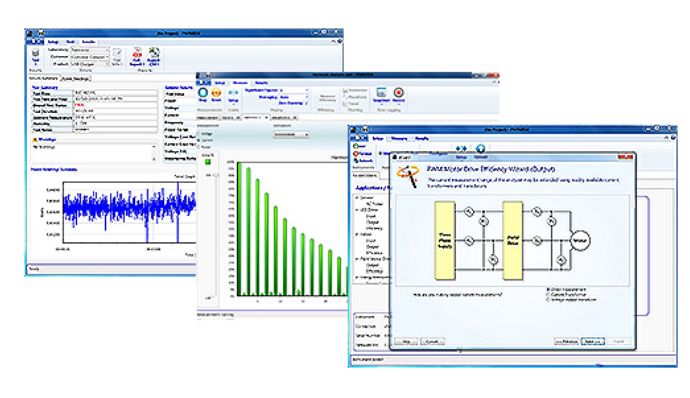Click the green Export CSV icon
This screenshot has height=398, width=690.
pyautogui.click(x=154, y=54)
